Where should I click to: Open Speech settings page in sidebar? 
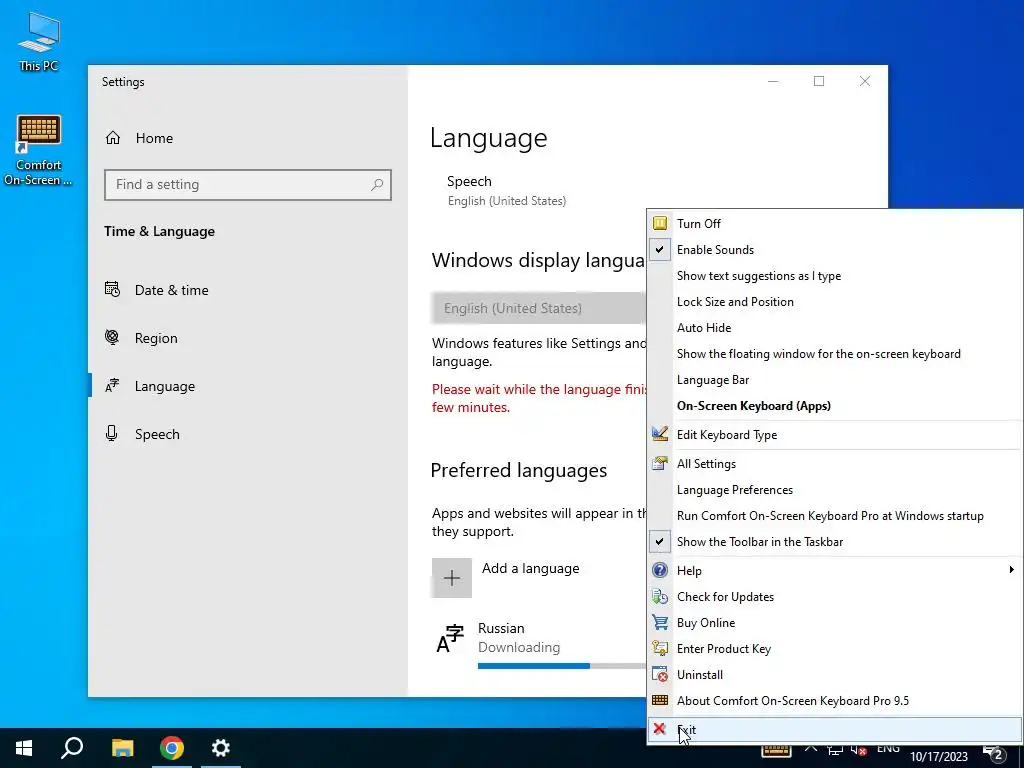click(248, 434)
